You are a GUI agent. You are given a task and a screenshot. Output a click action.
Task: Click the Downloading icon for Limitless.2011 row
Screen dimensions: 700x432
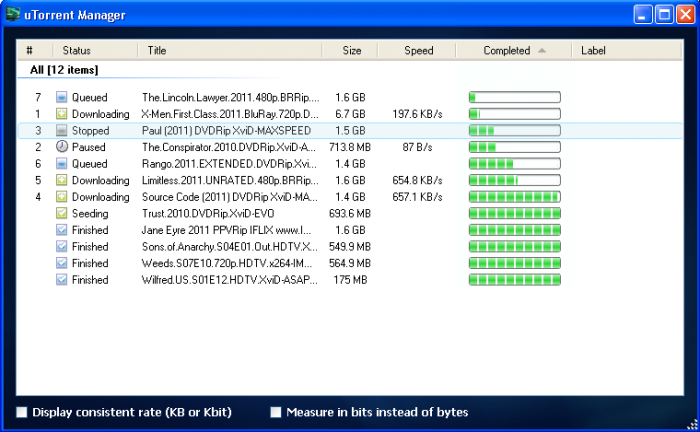pyautogui.click(x=62, y=180)
